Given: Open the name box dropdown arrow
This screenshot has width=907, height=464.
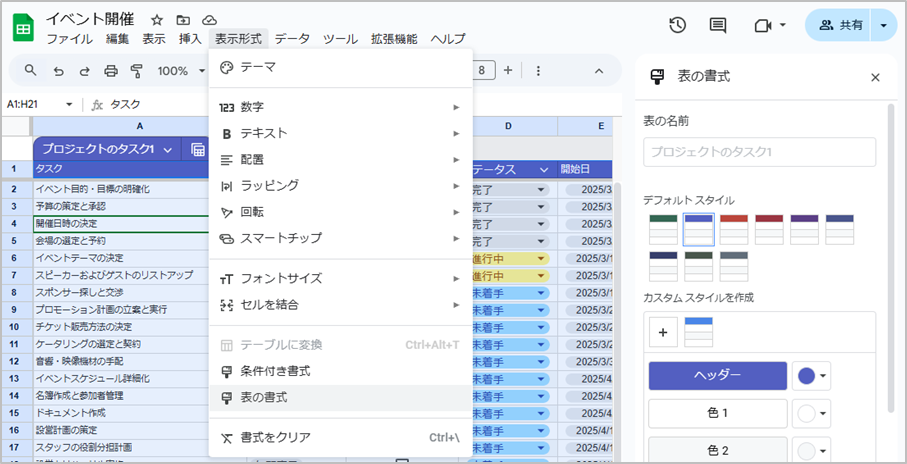Looking at the screenshot, I should coord(69,105).
